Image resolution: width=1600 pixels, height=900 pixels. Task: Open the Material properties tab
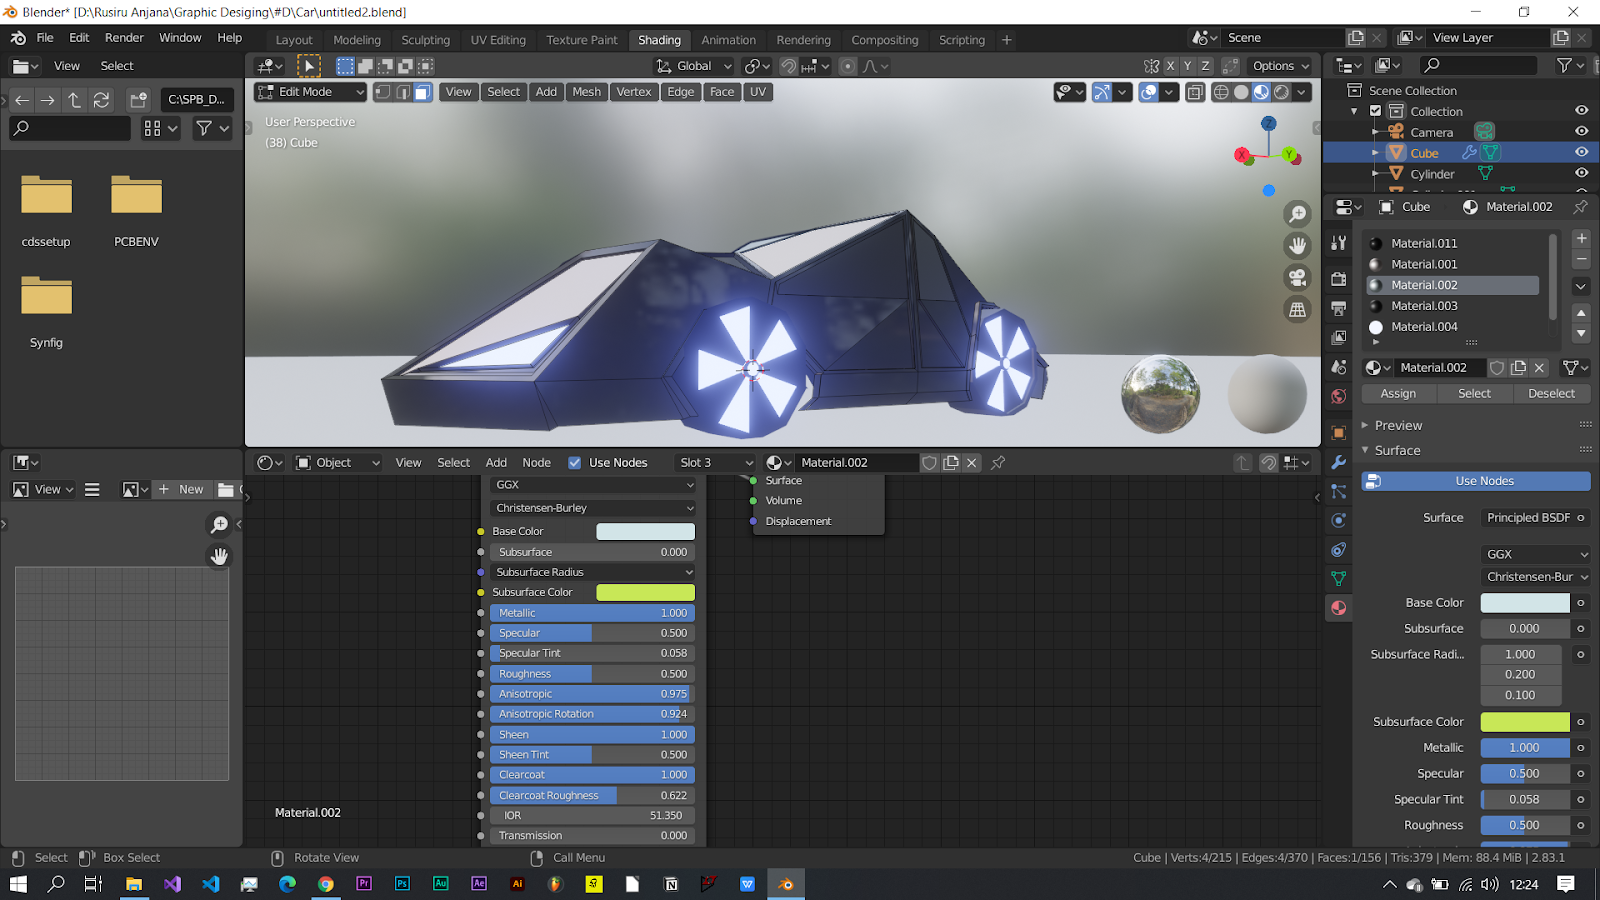1339,606
